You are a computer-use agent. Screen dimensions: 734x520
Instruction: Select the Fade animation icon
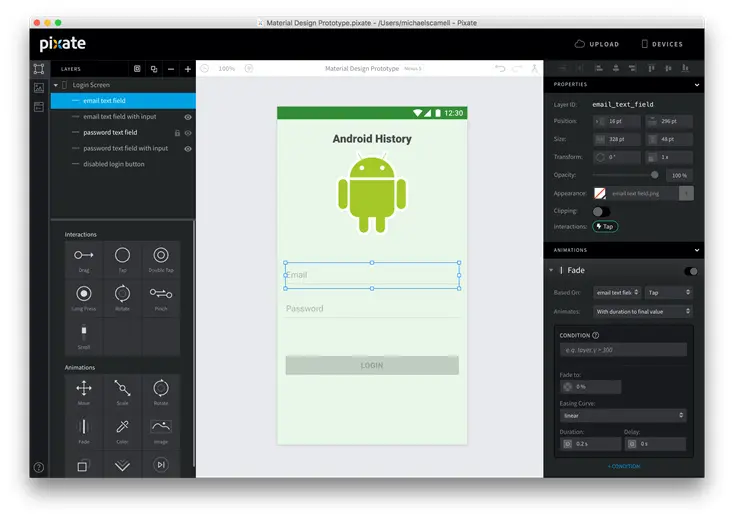click(x=84, y=426)
